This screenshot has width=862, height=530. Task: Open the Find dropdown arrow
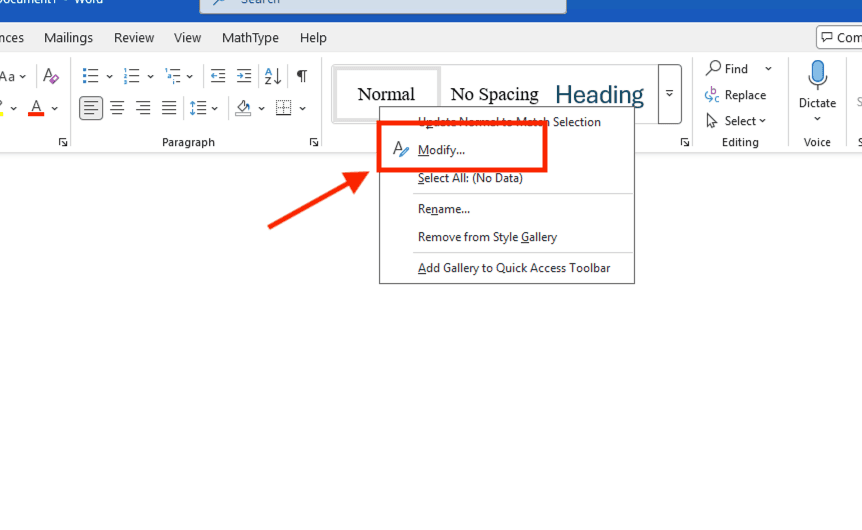[x=768, y=69]
